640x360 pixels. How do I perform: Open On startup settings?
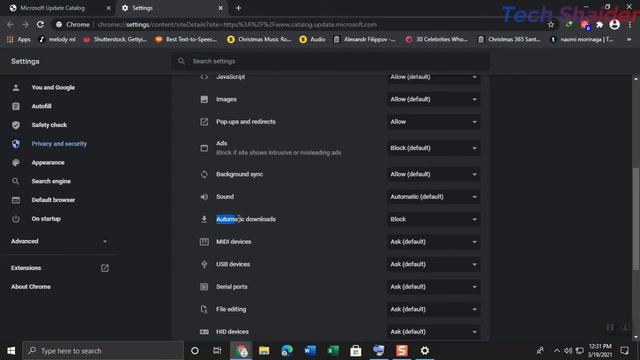[x=46, y=219]
